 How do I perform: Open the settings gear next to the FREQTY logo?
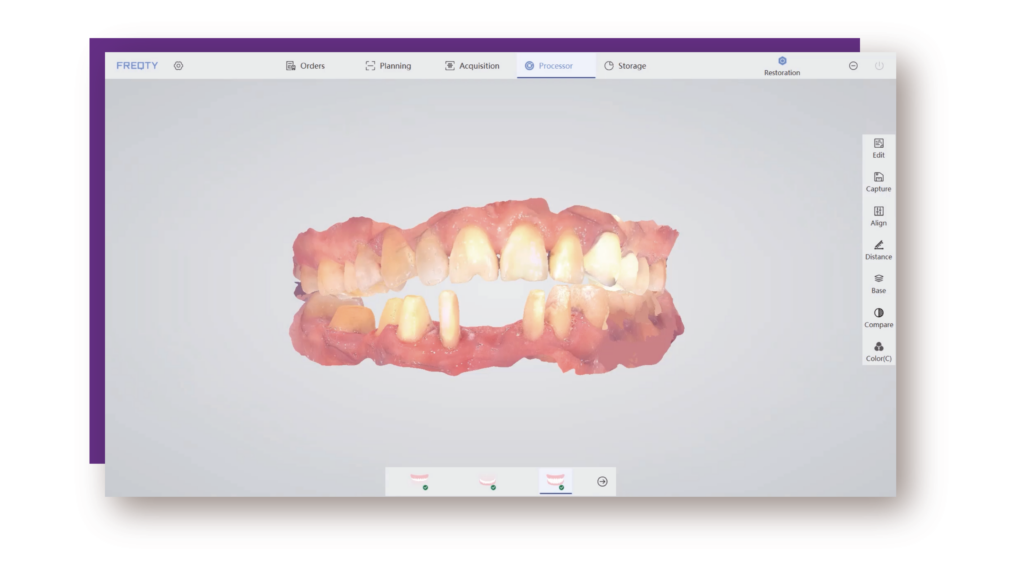coord(178,66)
